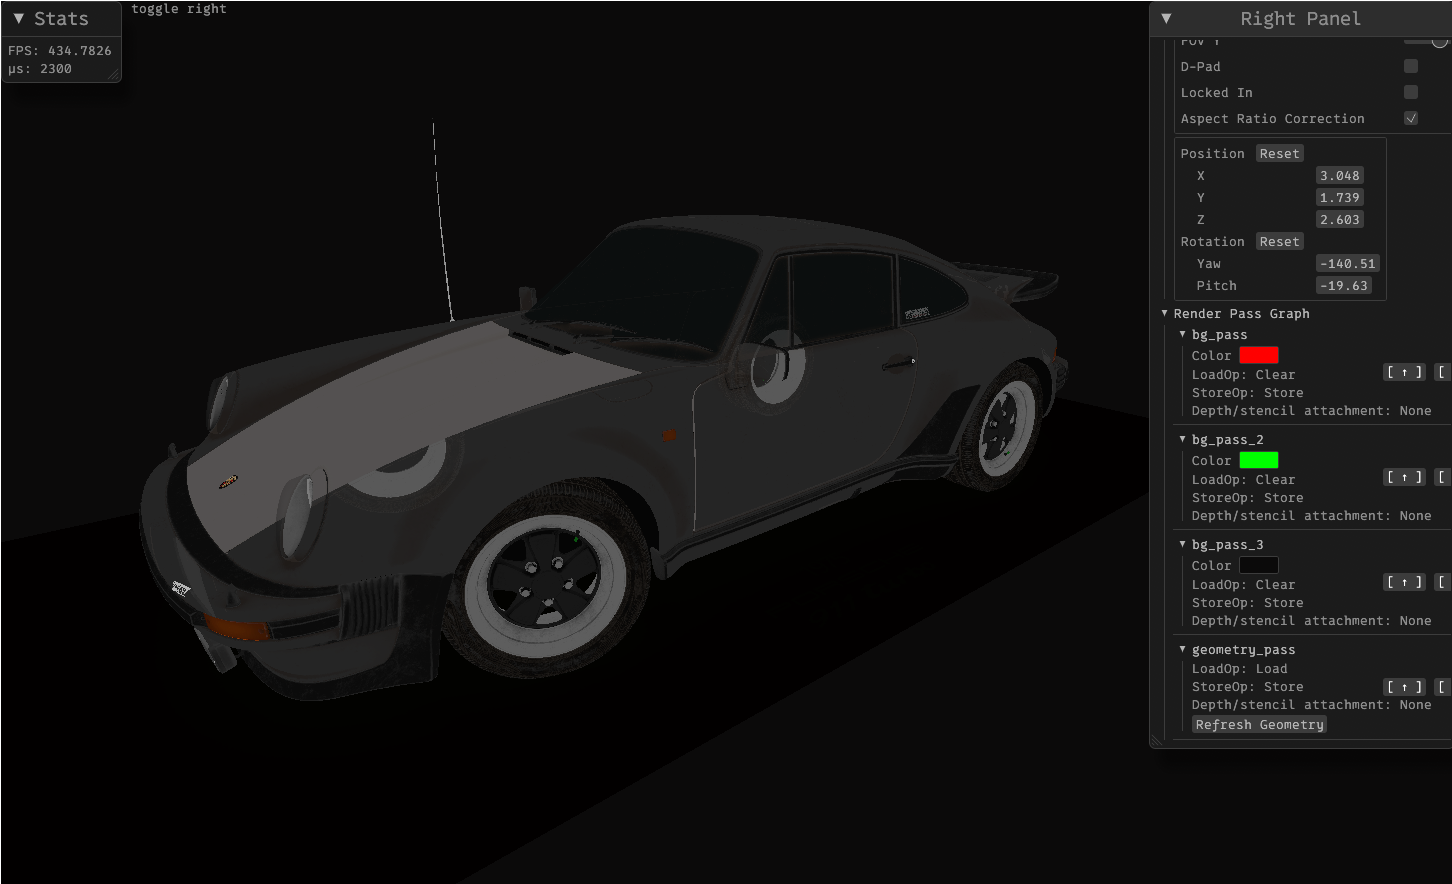The width and height of the screenshot is (1452, 884).
Task: Click the Pitch value field
Action: tap(1344, 285)
